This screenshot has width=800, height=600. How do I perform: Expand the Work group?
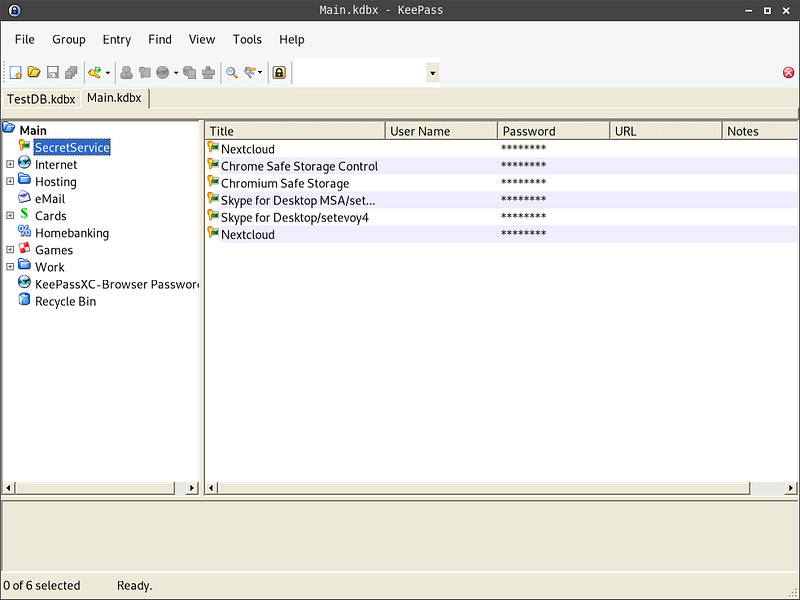[10, 267]
